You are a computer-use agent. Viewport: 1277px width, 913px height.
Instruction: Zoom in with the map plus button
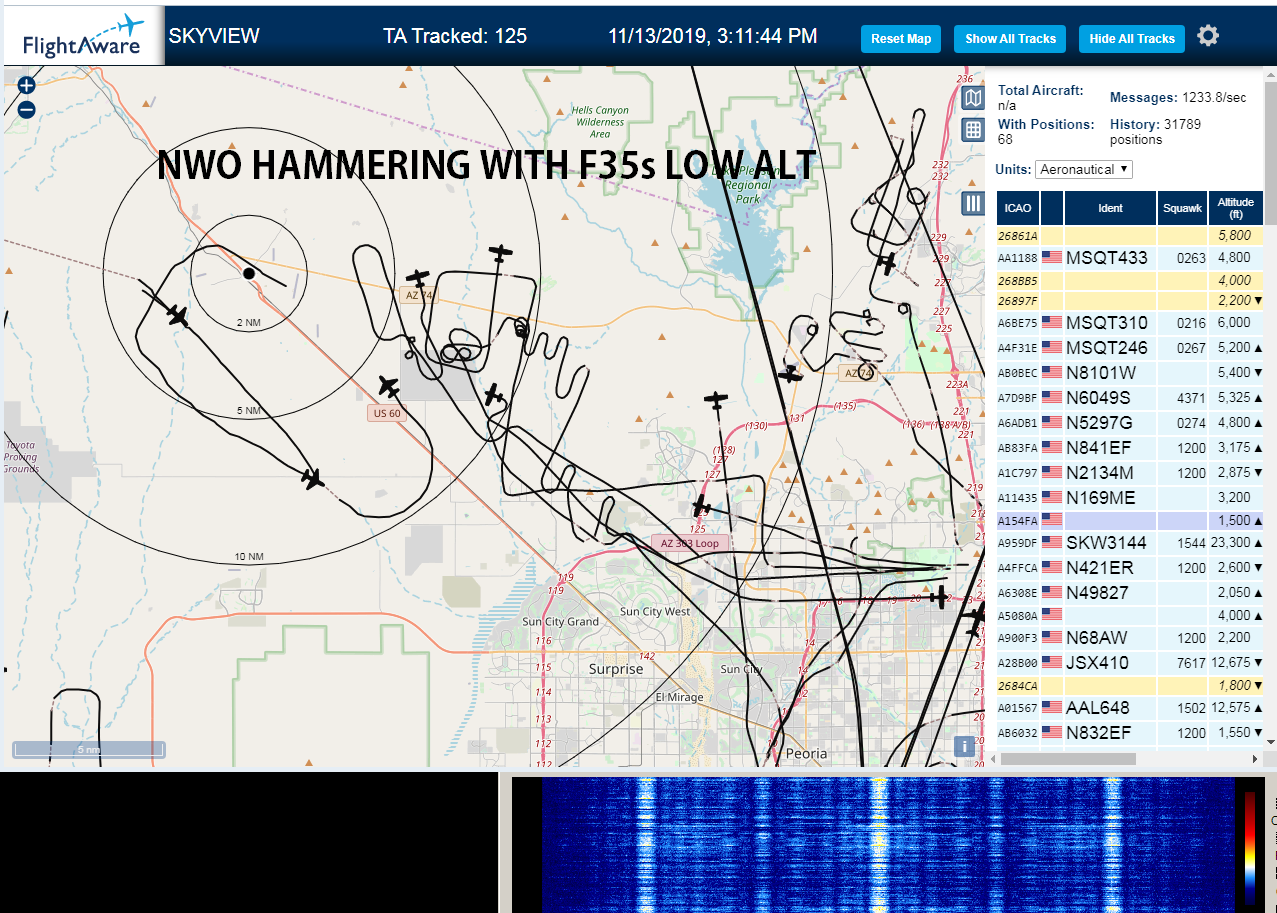pos(27,86)
